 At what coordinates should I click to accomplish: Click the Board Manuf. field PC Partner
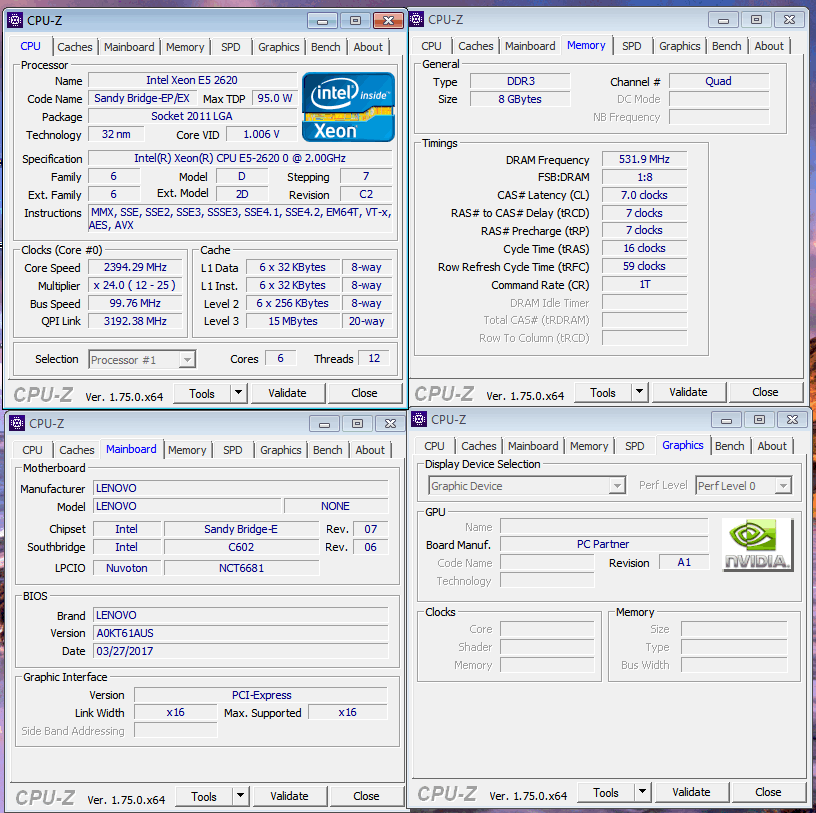pyautogui.click(x=604, y=544)
